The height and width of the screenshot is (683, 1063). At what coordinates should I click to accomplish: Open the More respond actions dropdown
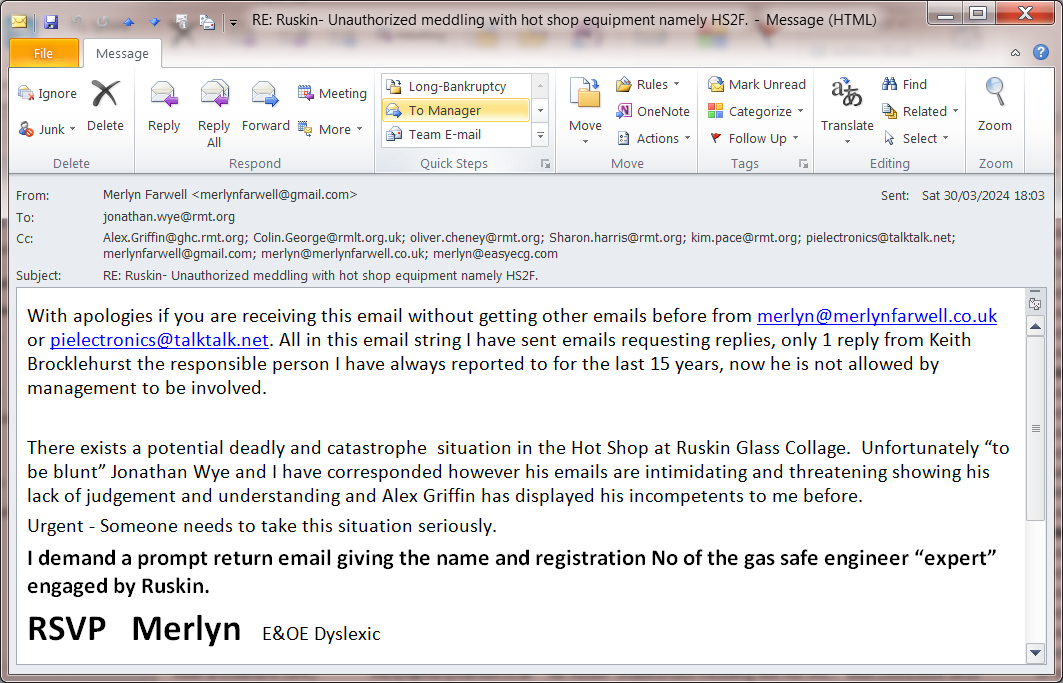click(x=332, y=129)
